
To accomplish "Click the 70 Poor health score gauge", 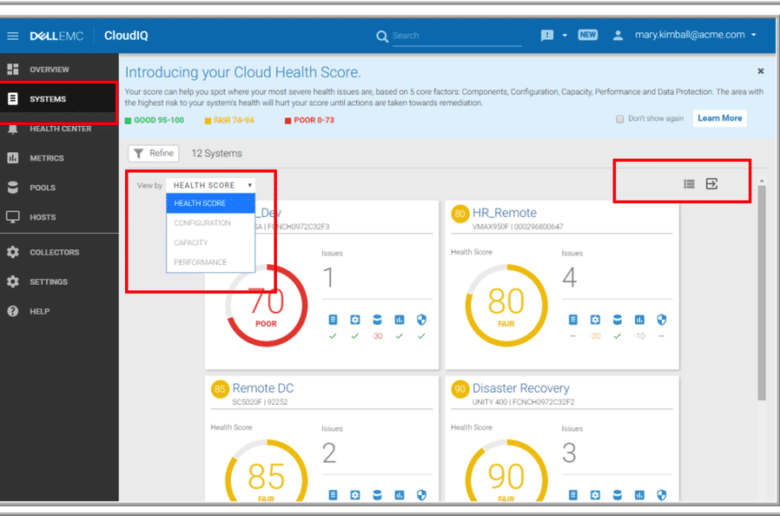I will (266, 305).
